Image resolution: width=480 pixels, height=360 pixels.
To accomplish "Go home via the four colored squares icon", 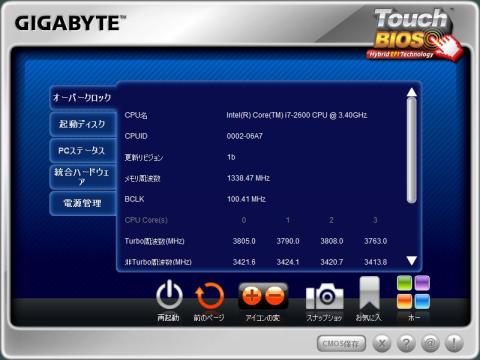I will [x=413, y=293].
